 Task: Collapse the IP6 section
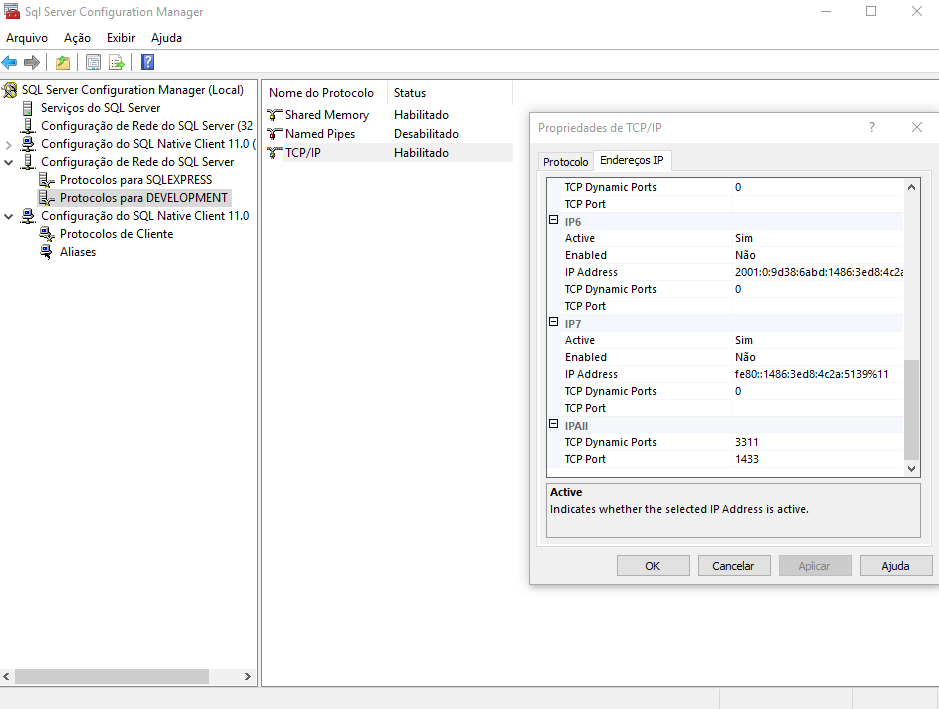click(554, 220)
